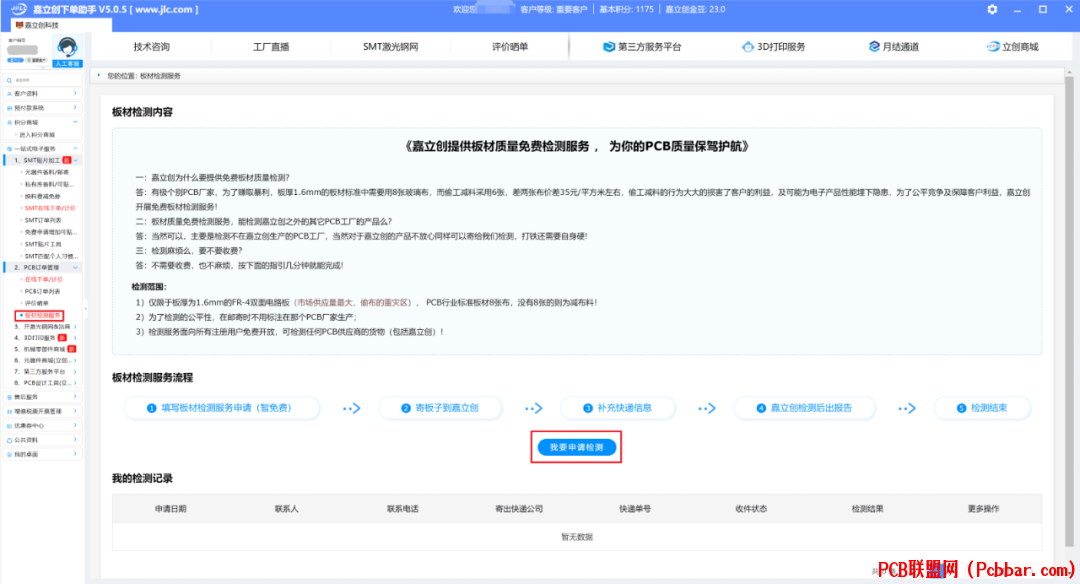Expand the 客户资料 section chevron
Image resolution: width=1080 pixels, height=584 pixels.
pos(75,93)
